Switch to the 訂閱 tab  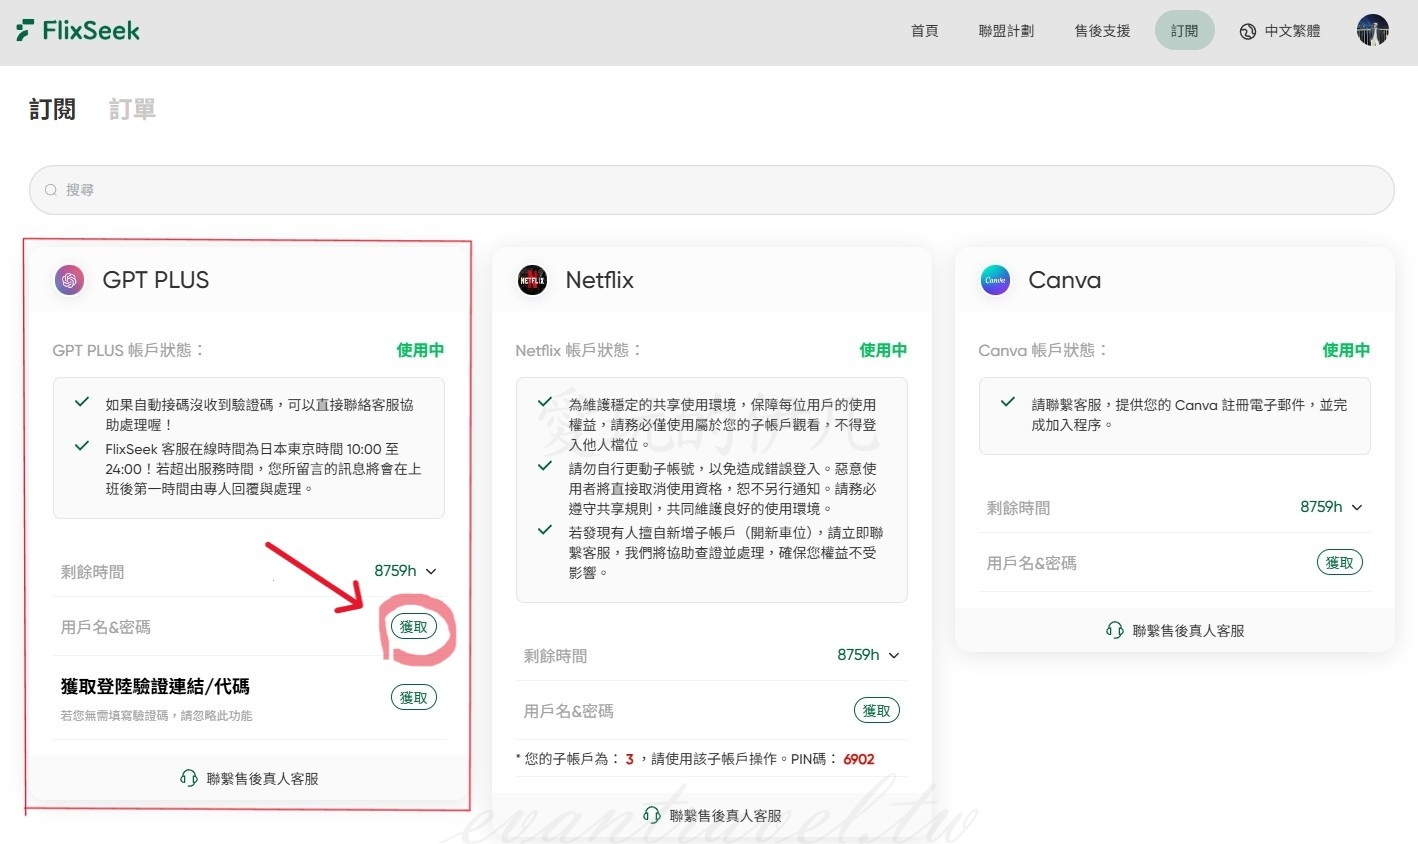52,109
